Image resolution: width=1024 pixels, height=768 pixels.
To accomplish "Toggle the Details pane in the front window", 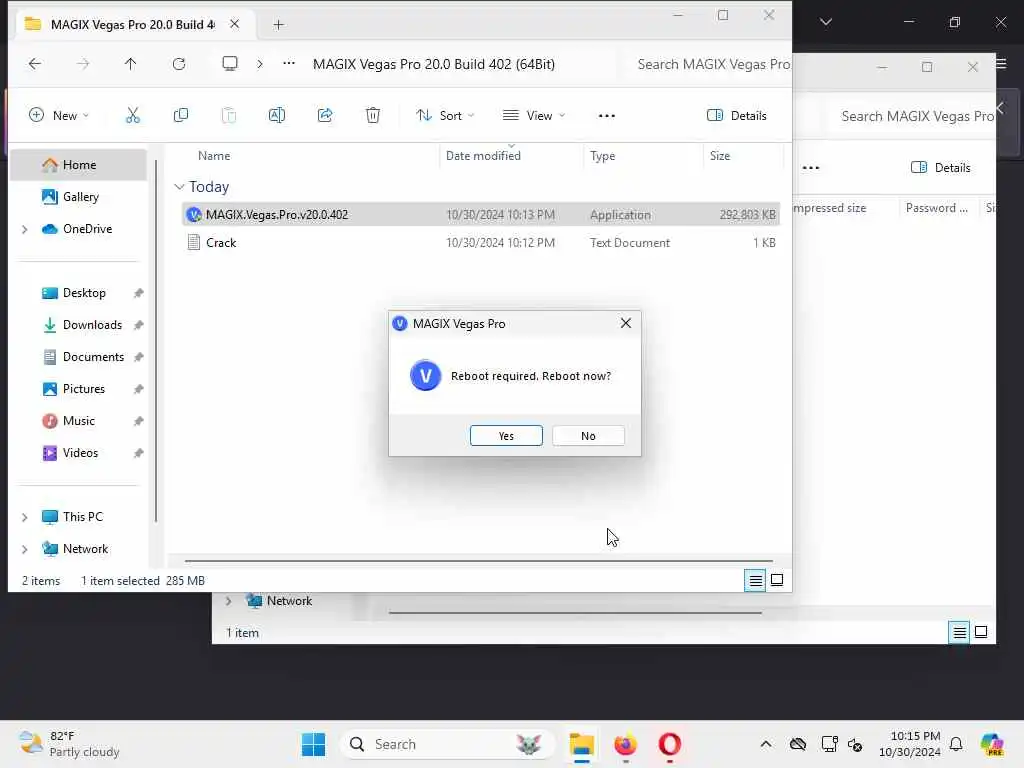I will tap(737, 116).
